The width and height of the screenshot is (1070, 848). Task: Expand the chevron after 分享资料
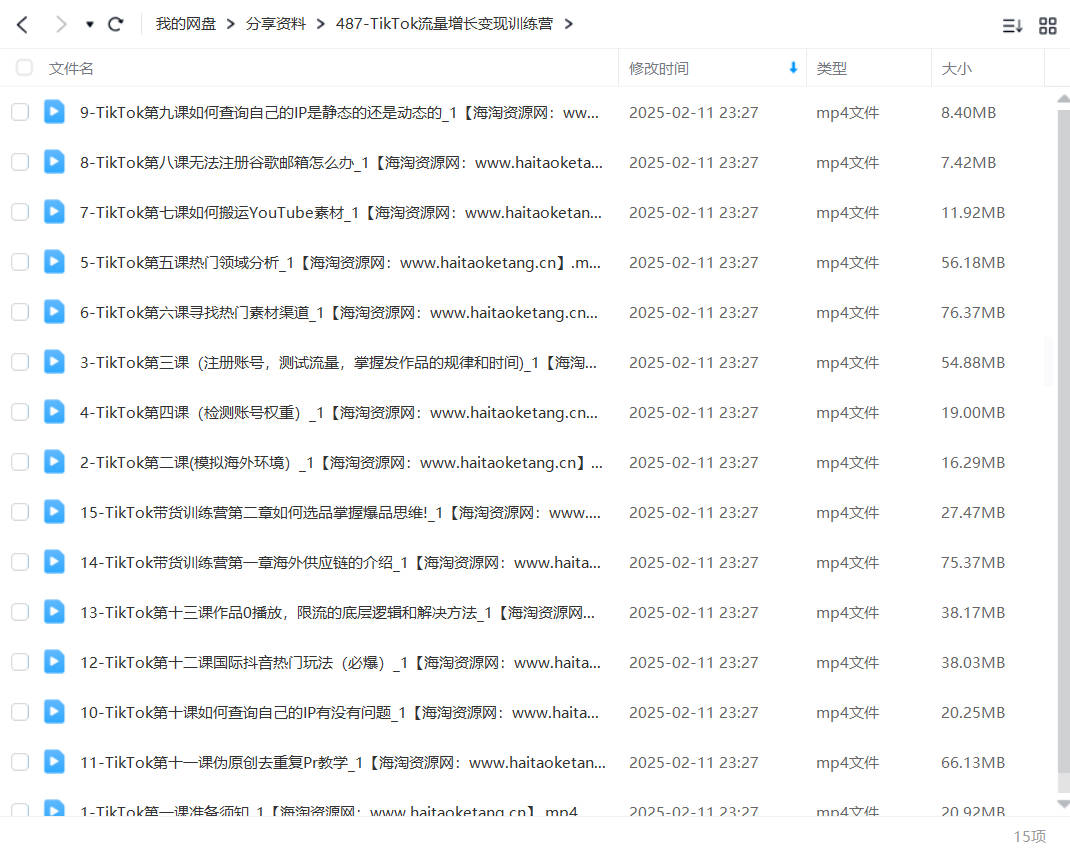pyautogui.click(x=321, y=25)
